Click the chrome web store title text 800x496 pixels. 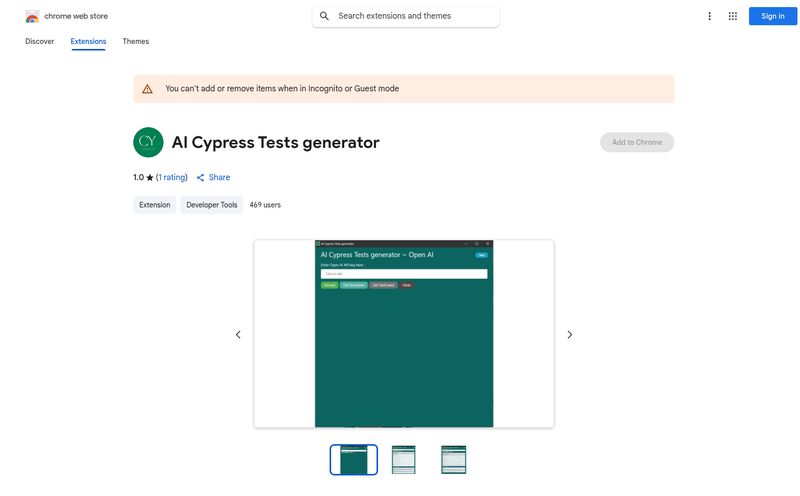pos(76,16)
